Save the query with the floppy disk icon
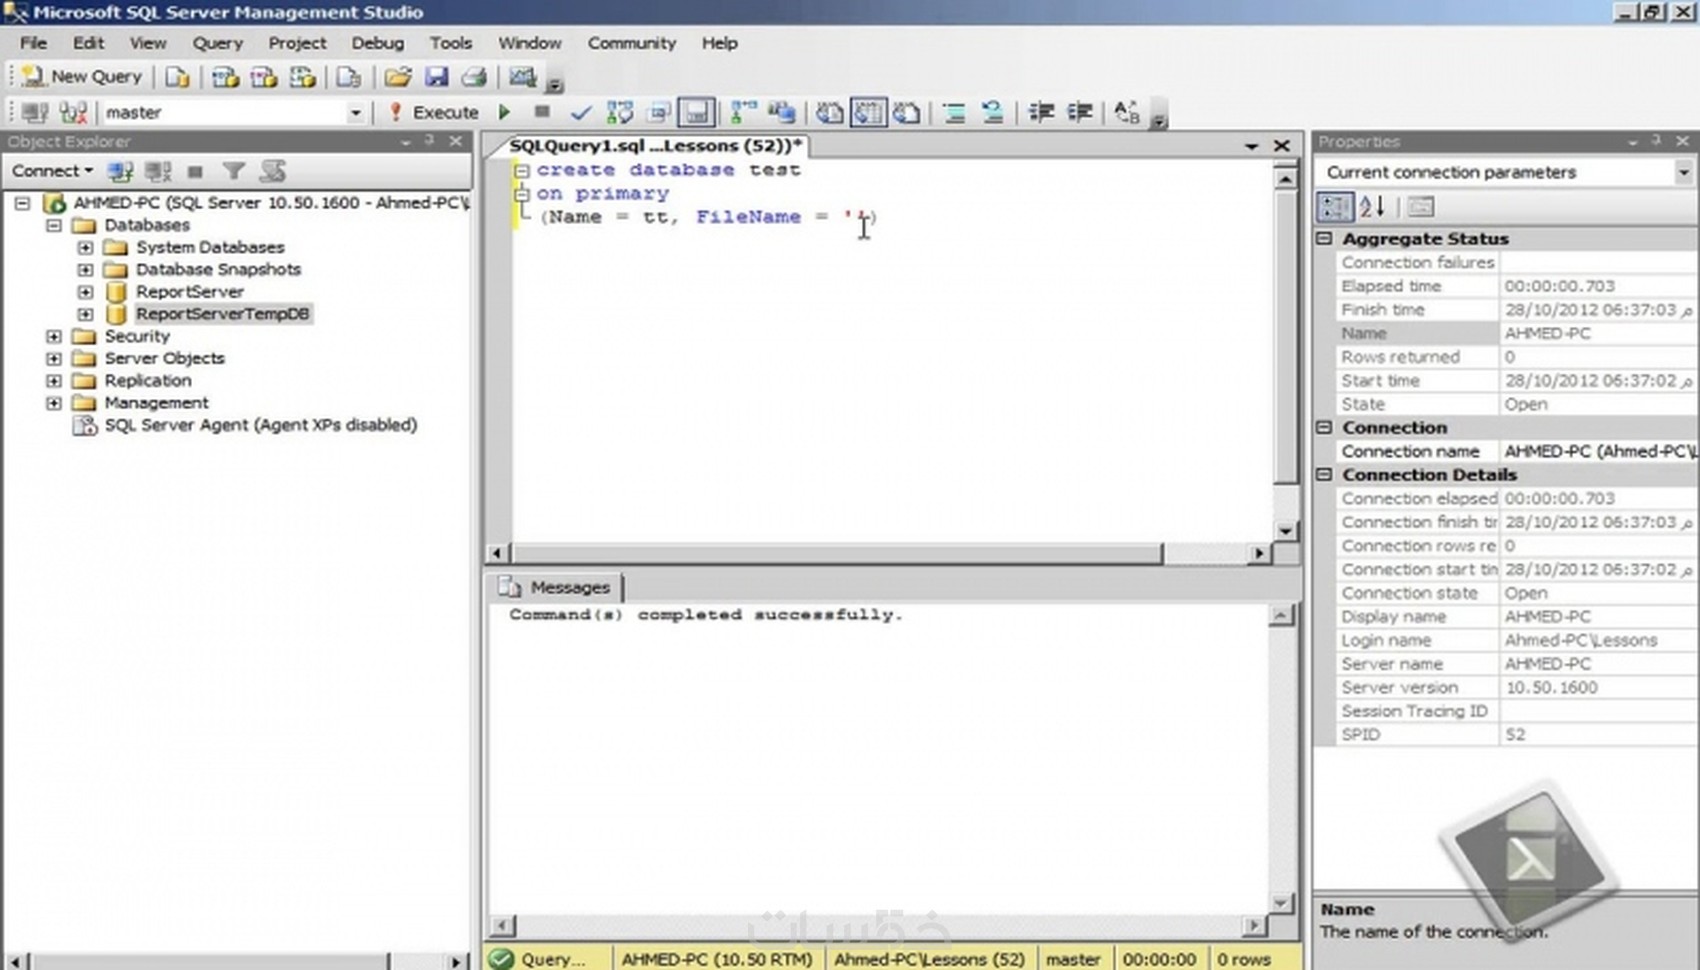 click(436, 77)
